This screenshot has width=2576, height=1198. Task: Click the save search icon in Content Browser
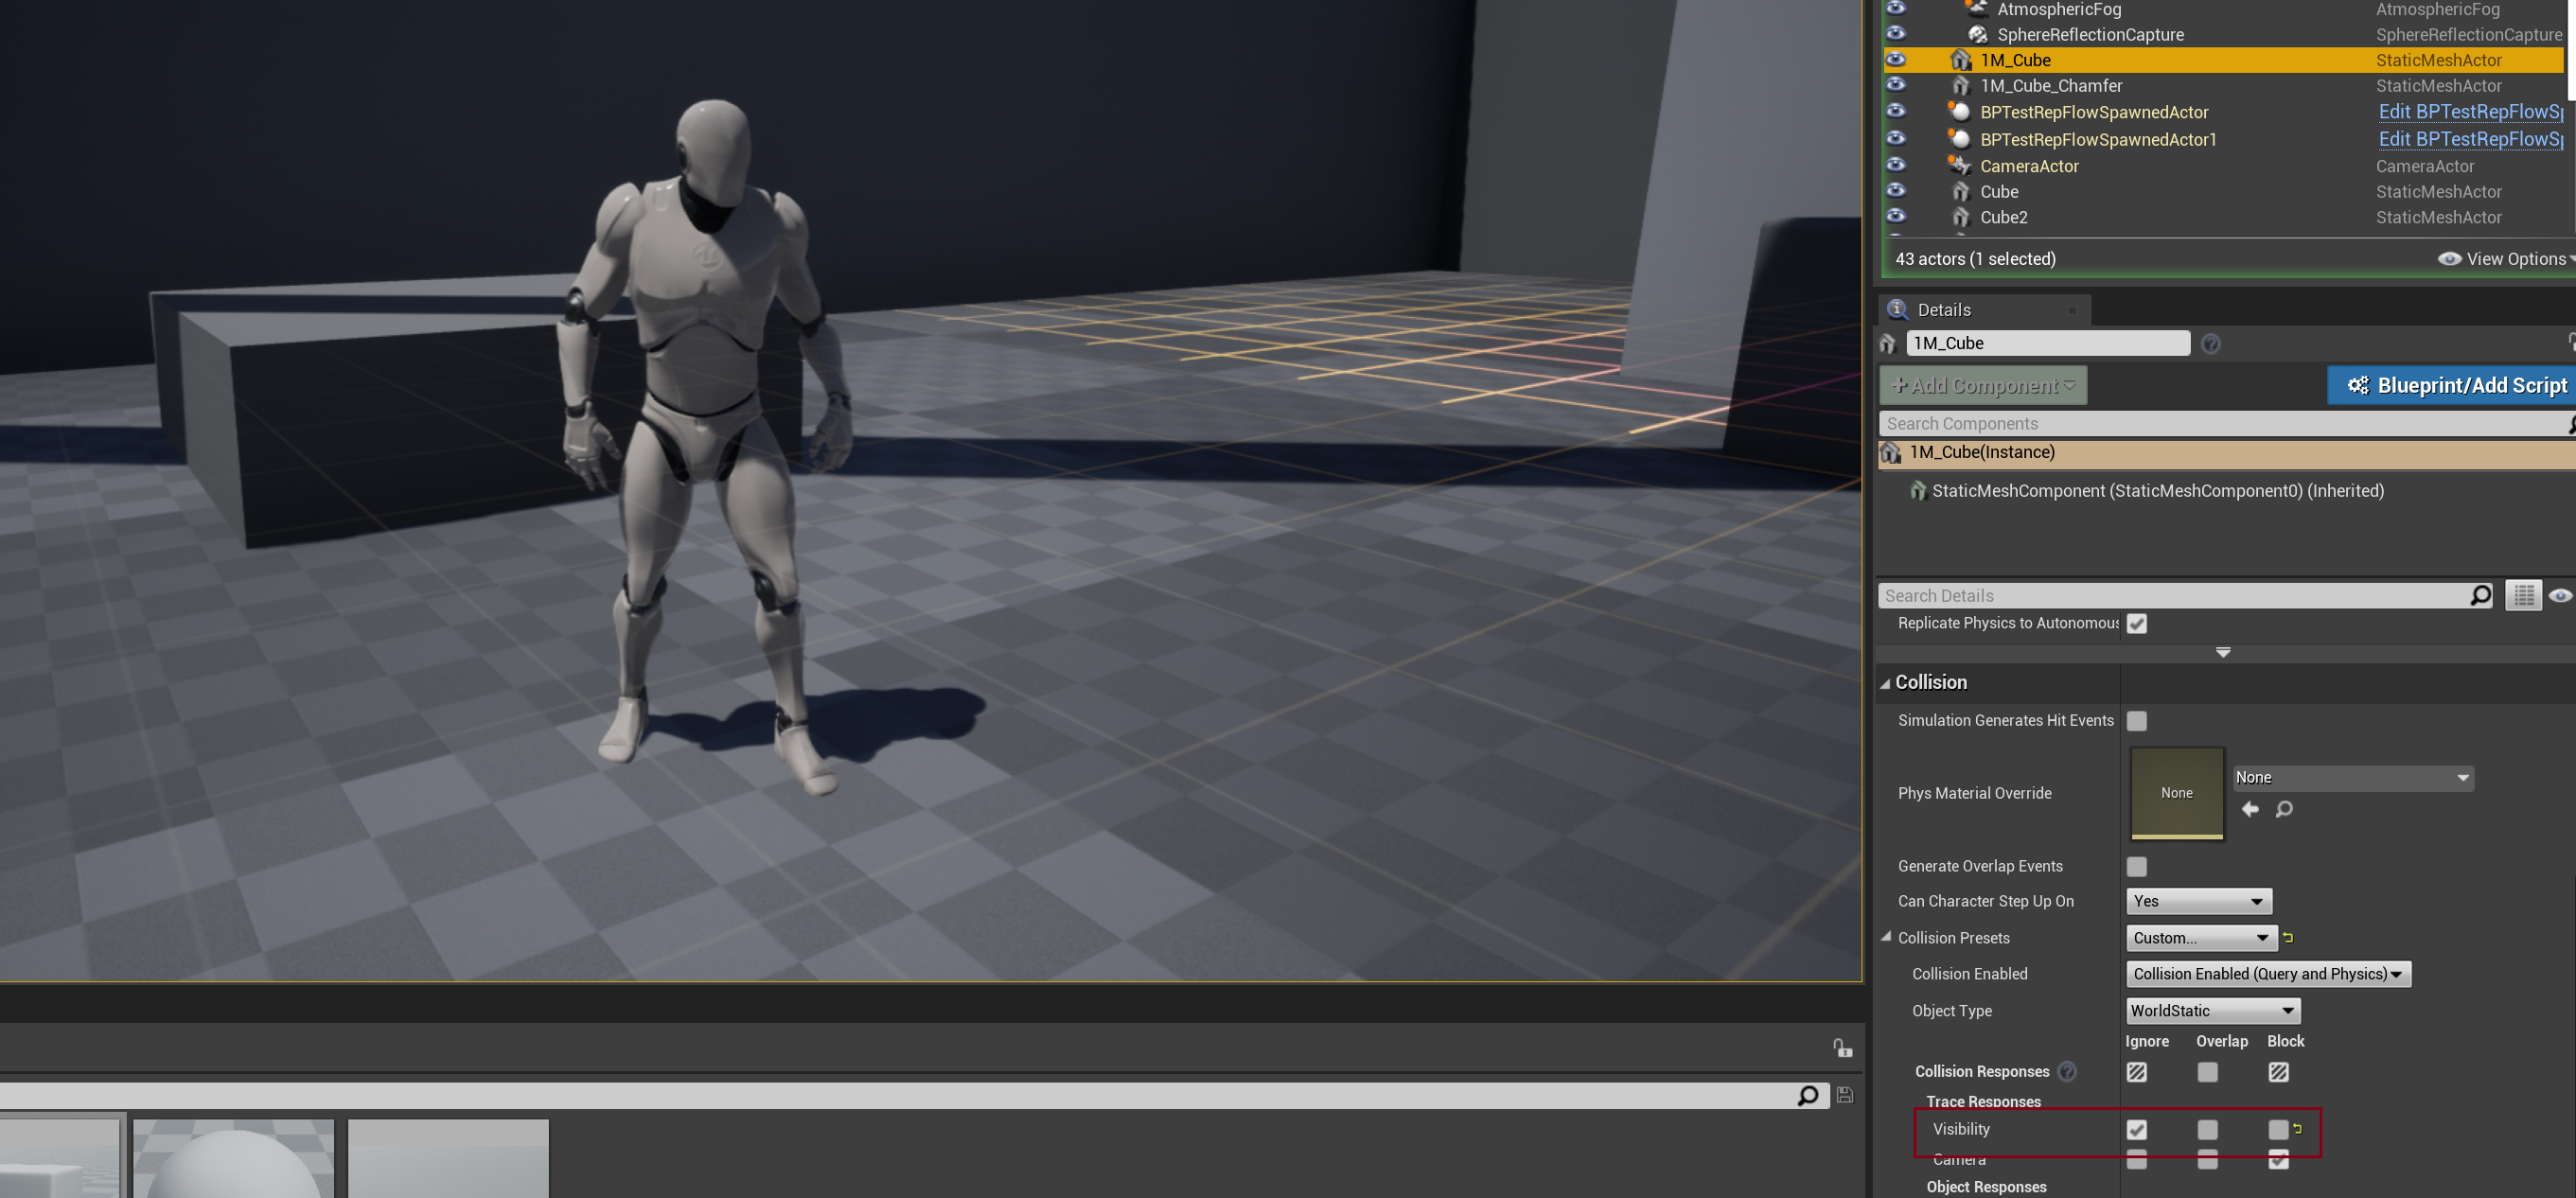[x=1845, y=1095]
